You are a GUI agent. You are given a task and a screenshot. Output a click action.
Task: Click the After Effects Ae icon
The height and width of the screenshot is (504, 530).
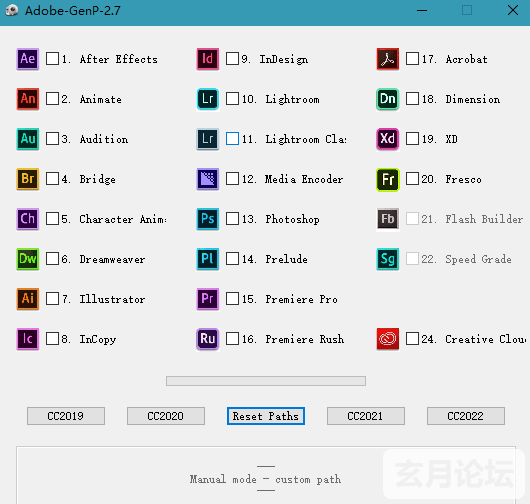click(28, 59)
